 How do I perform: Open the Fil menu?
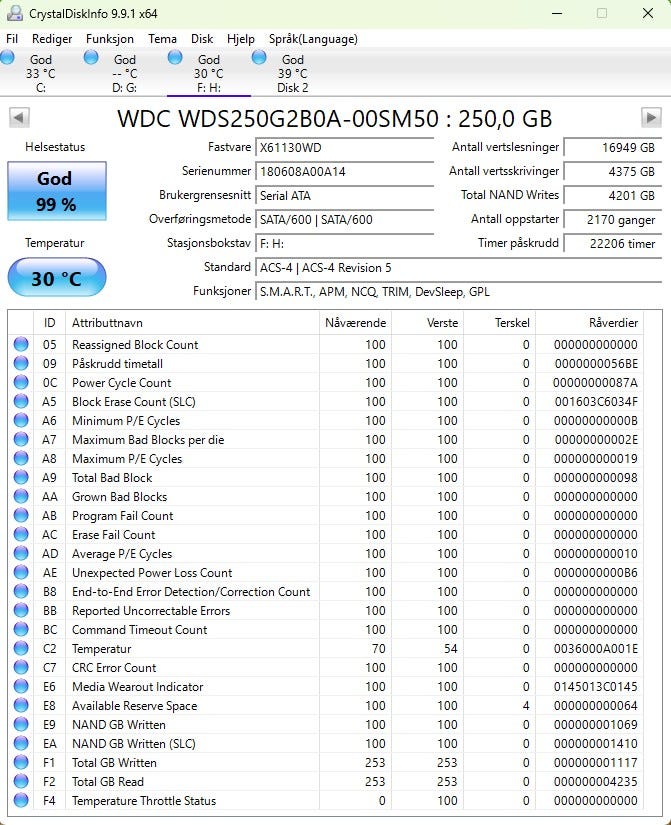12,39
